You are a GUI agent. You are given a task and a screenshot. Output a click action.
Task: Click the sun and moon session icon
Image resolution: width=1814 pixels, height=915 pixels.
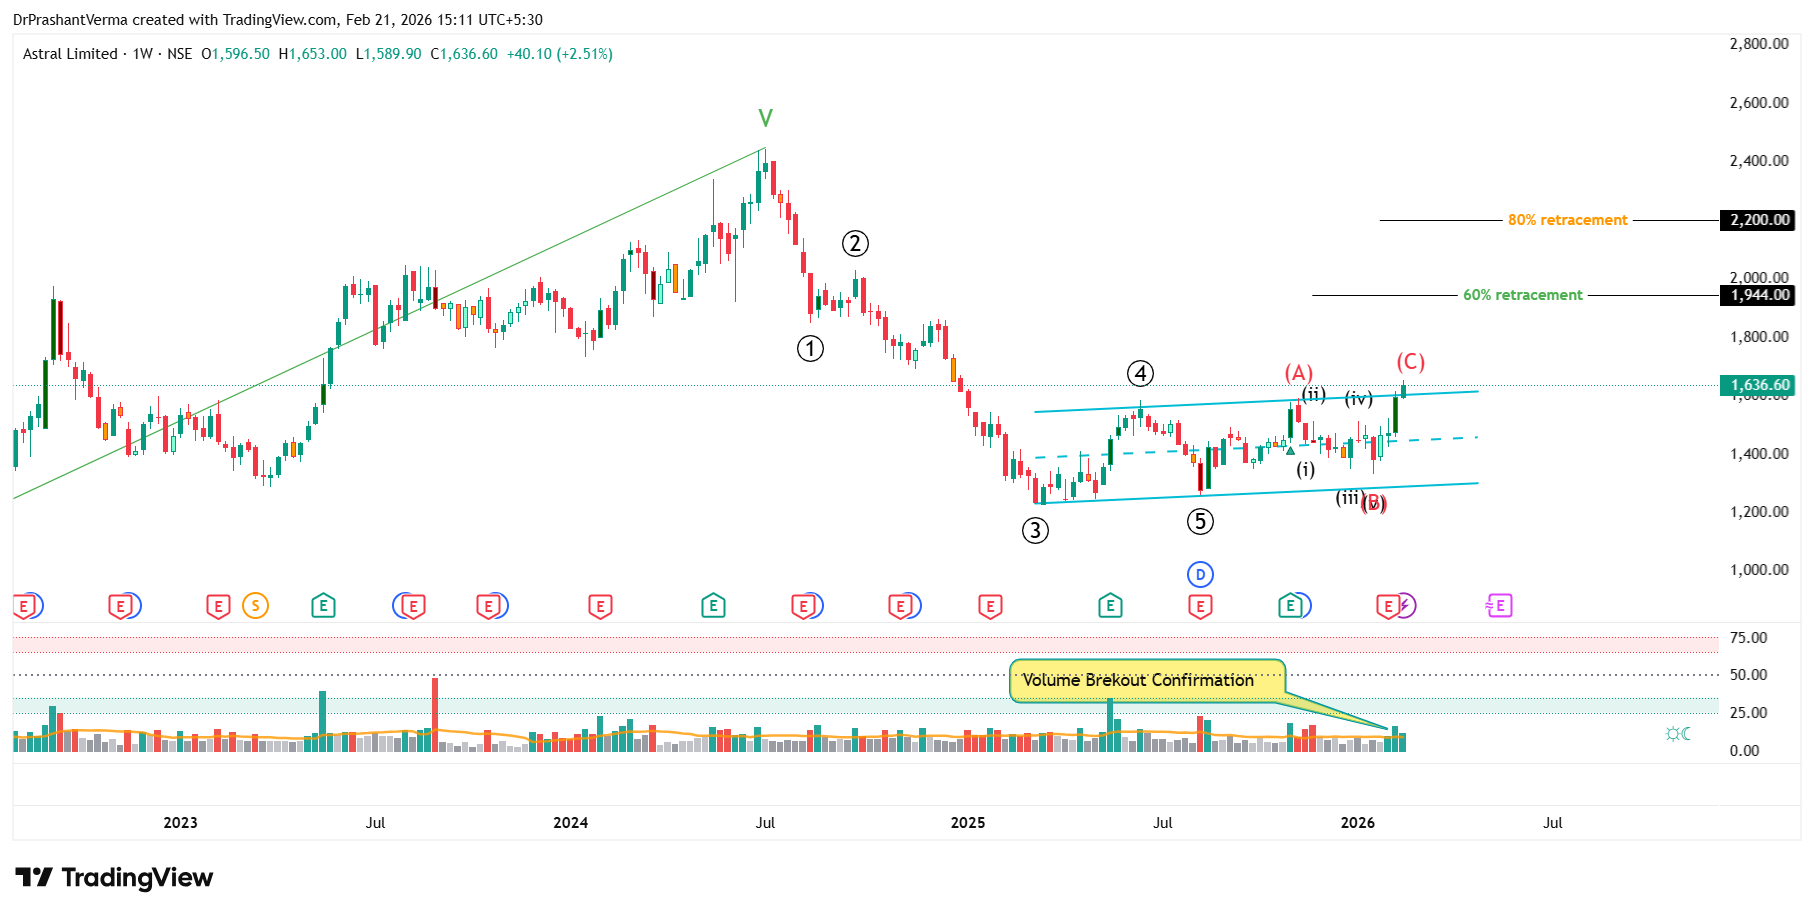click(x=1678, y=734)
